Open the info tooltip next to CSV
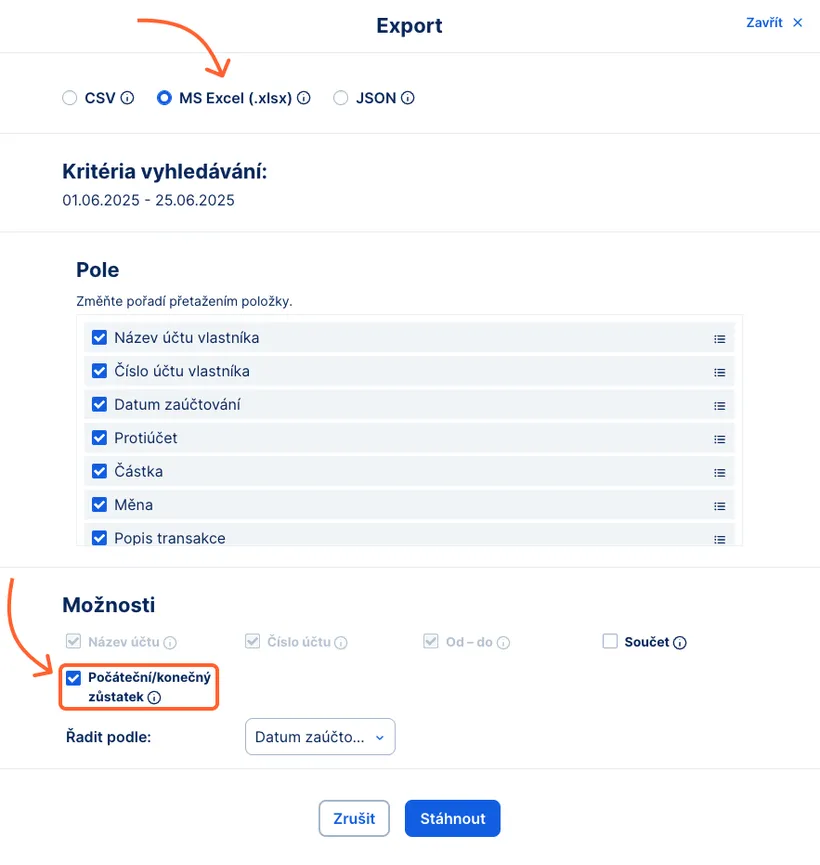The width and height of the screenshot is (820, 865). click(x=125, y=97)
